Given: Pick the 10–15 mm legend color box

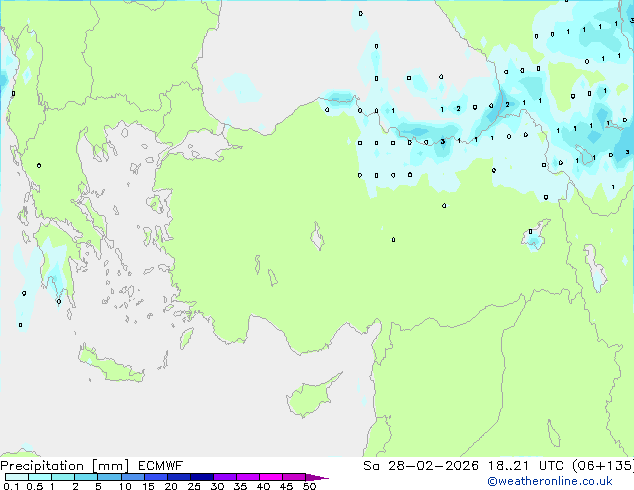Looking at the screenshot, I should pyautogui.click(x=132, y=477).
